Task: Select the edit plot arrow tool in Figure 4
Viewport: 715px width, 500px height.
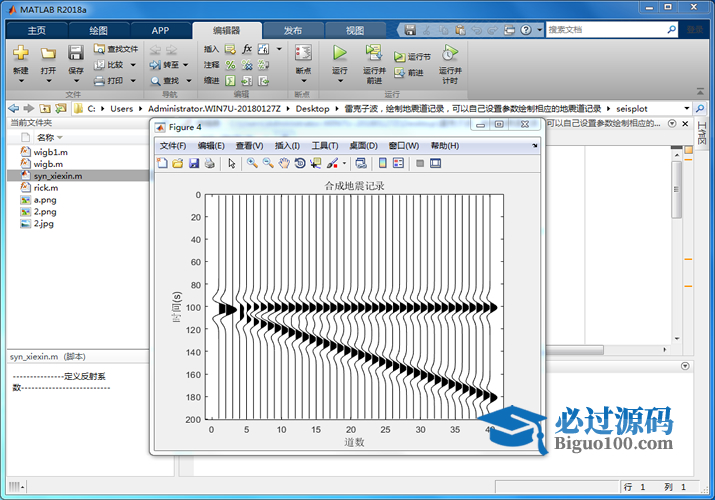Action: tap(231, 163)
